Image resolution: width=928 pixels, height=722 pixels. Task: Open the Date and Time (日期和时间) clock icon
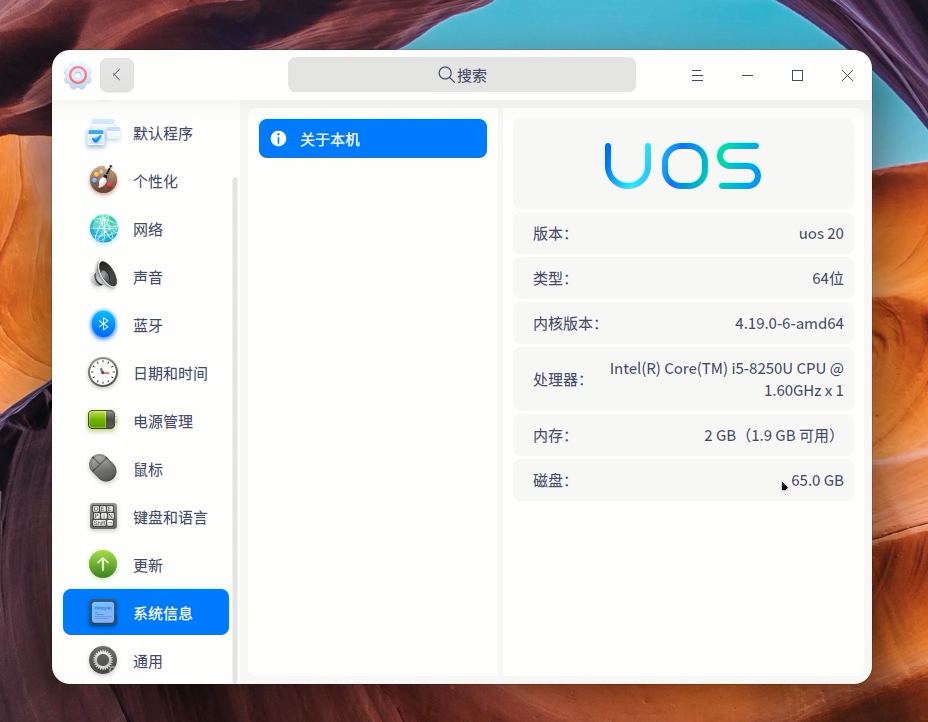103,373
